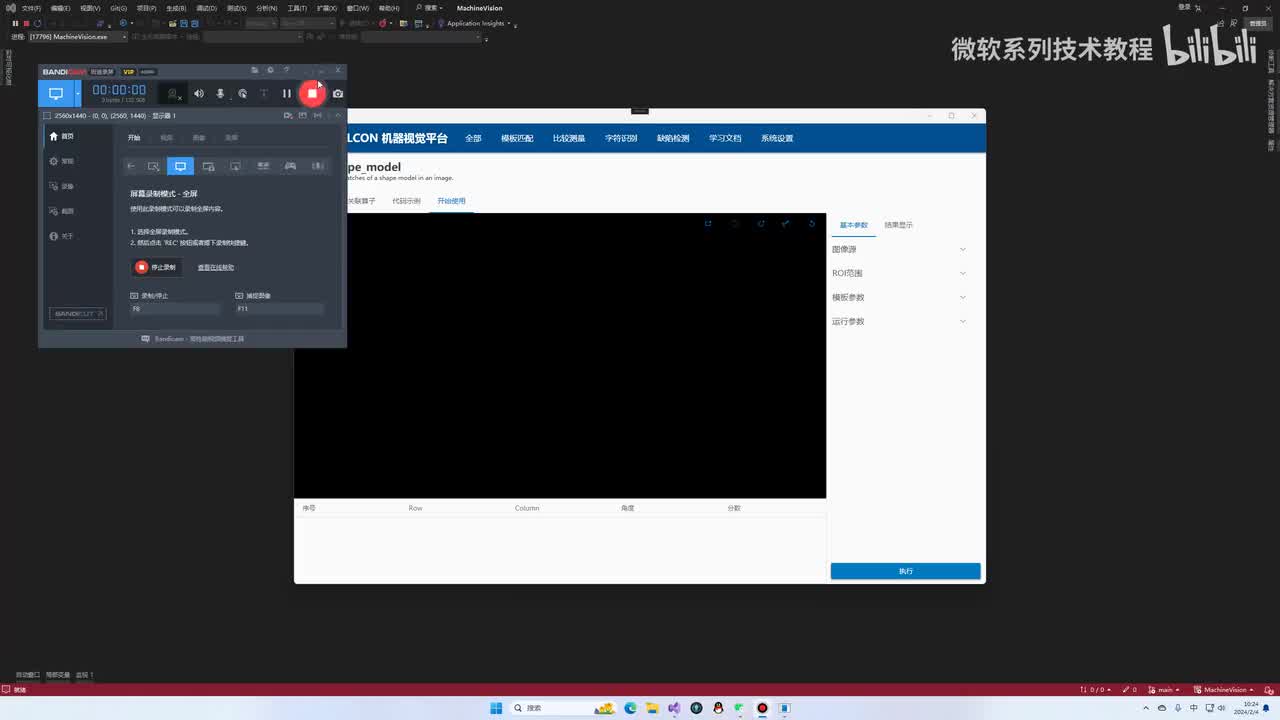The width and height of the screenshot is (1280, 720).
Task: Open Bandicam General settings sidebar item
Action: click(62, 161)
